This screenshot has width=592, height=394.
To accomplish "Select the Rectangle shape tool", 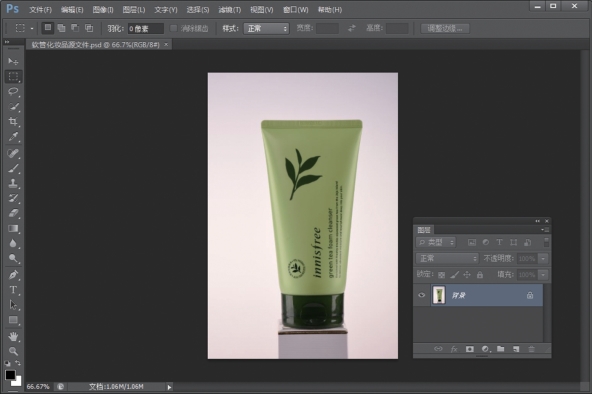I will [13, 320].
